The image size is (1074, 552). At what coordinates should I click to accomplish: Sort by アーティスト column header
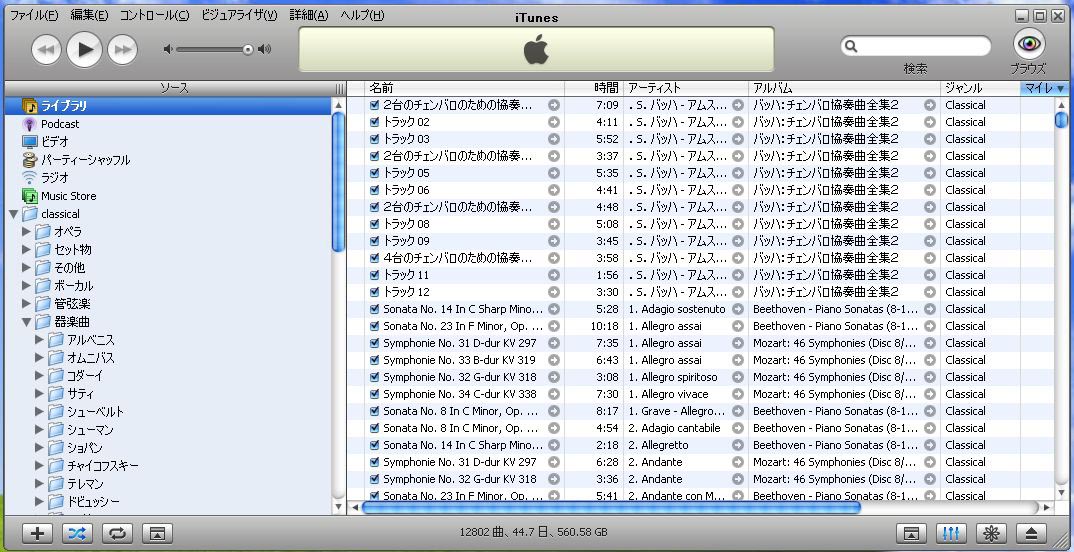coord(686,88)
